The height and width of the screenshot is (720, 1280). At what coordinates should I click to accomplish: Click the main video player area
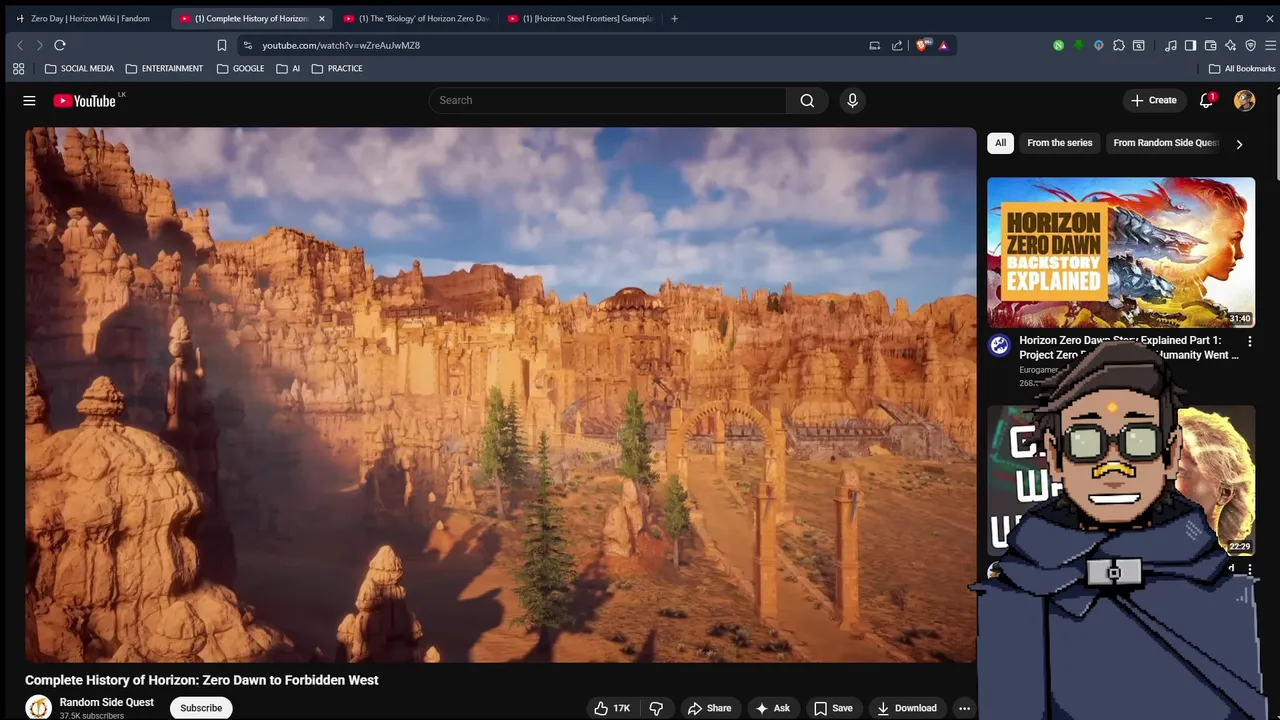(x=500, y=394)
